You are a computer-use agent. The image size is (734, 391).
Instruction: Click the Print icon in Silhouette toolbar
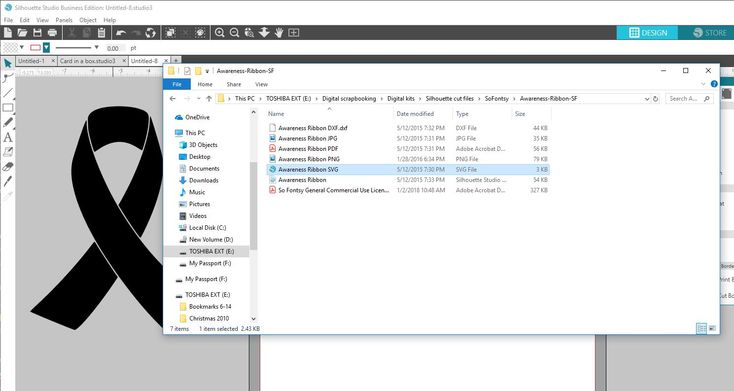(52, 32)
